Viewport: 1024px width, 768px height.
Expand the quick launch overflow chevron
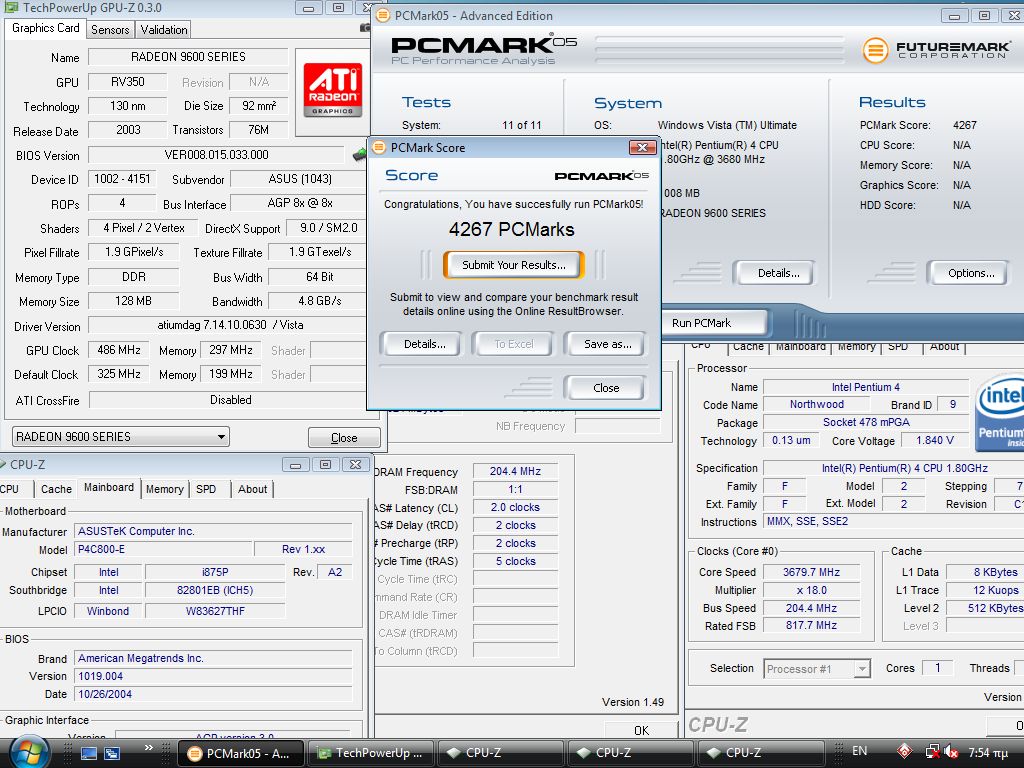pos(149,748)
